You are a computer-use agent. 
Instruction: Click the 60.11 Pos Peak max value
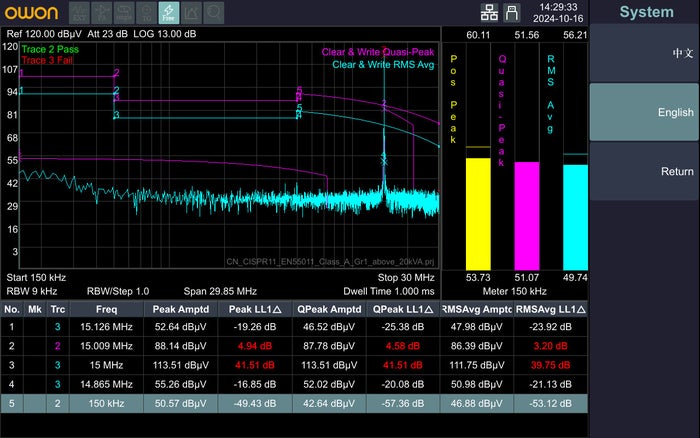tap(478, 35)
